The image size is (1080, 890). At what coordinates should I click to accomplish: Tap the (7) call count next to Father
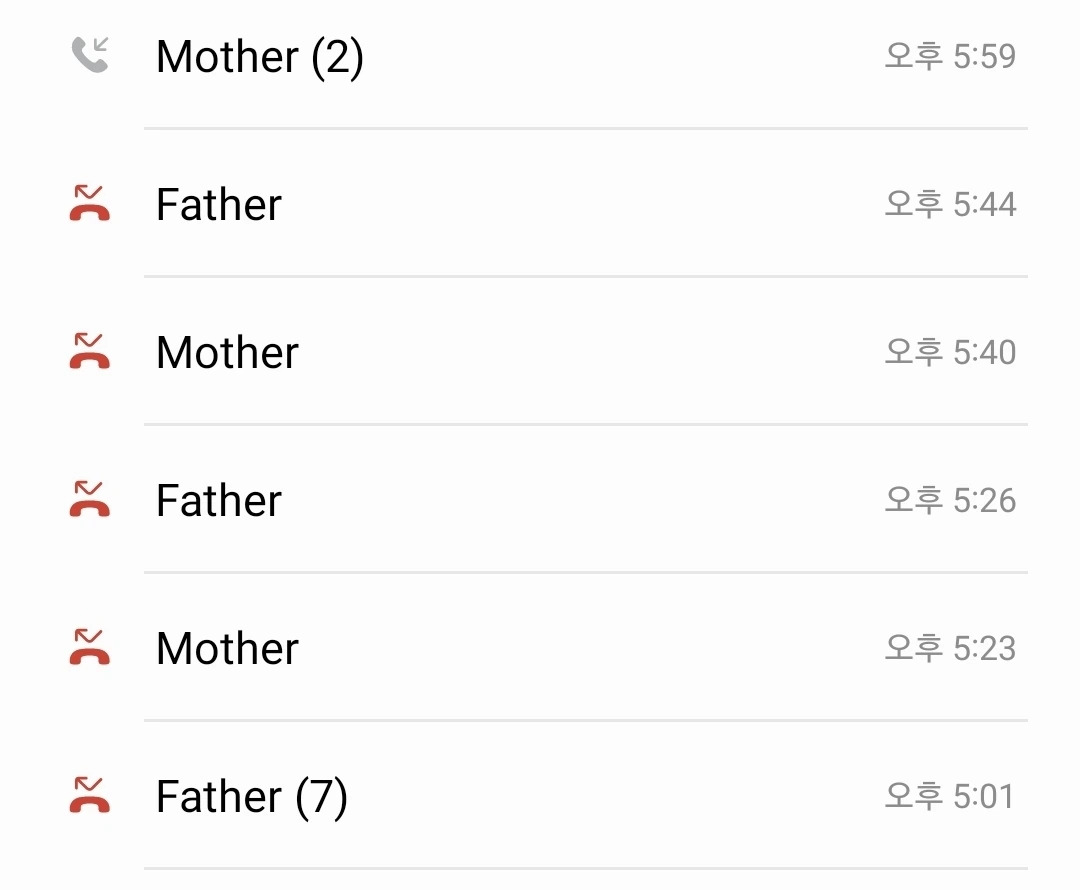pos(321,797)
